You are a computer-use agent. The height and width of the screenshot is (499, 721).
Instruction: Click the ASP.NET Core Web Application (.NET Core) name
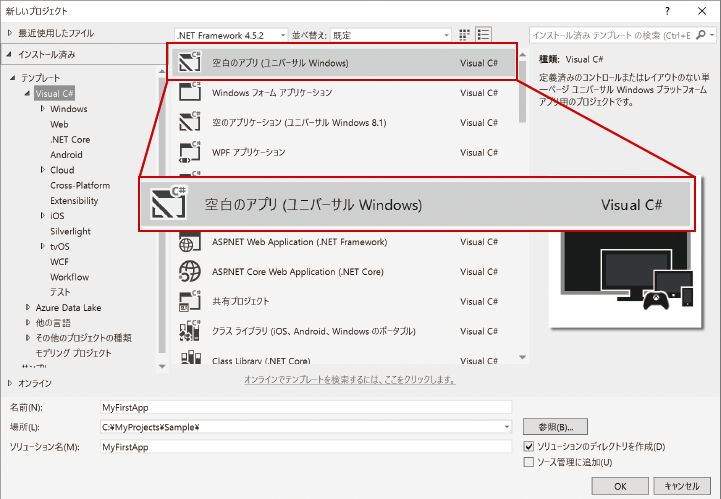(298, 272)
